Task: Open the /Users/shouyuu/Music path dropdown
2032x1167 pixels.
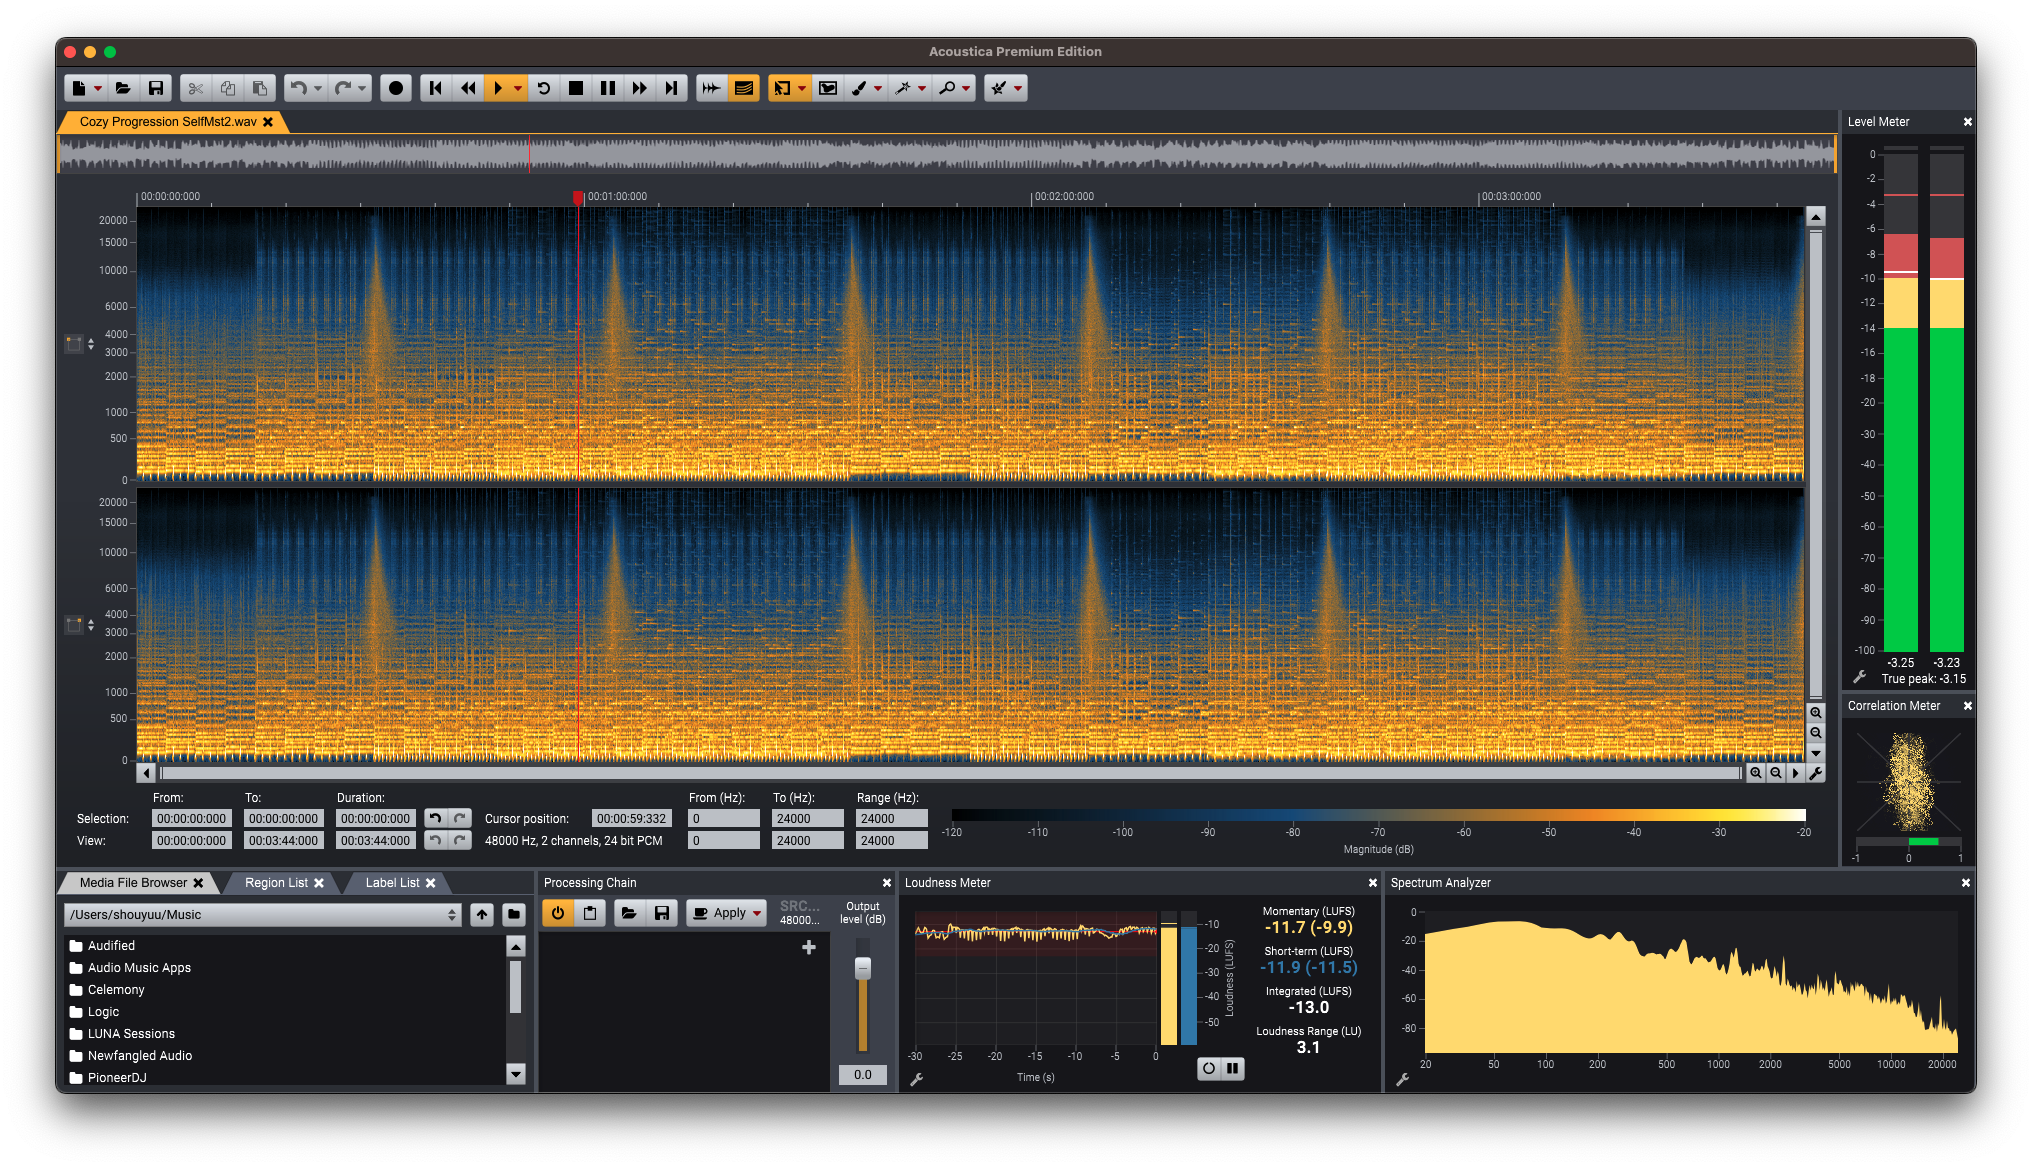Action: point(452,915)
